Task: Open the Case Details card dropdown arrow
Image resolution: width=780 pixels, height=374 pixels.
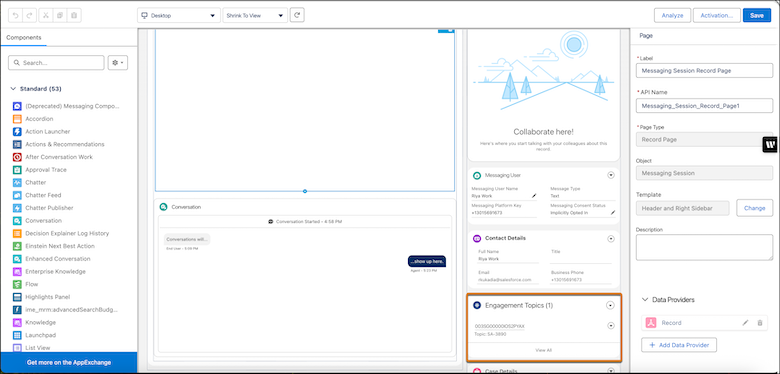Action: 611,371
